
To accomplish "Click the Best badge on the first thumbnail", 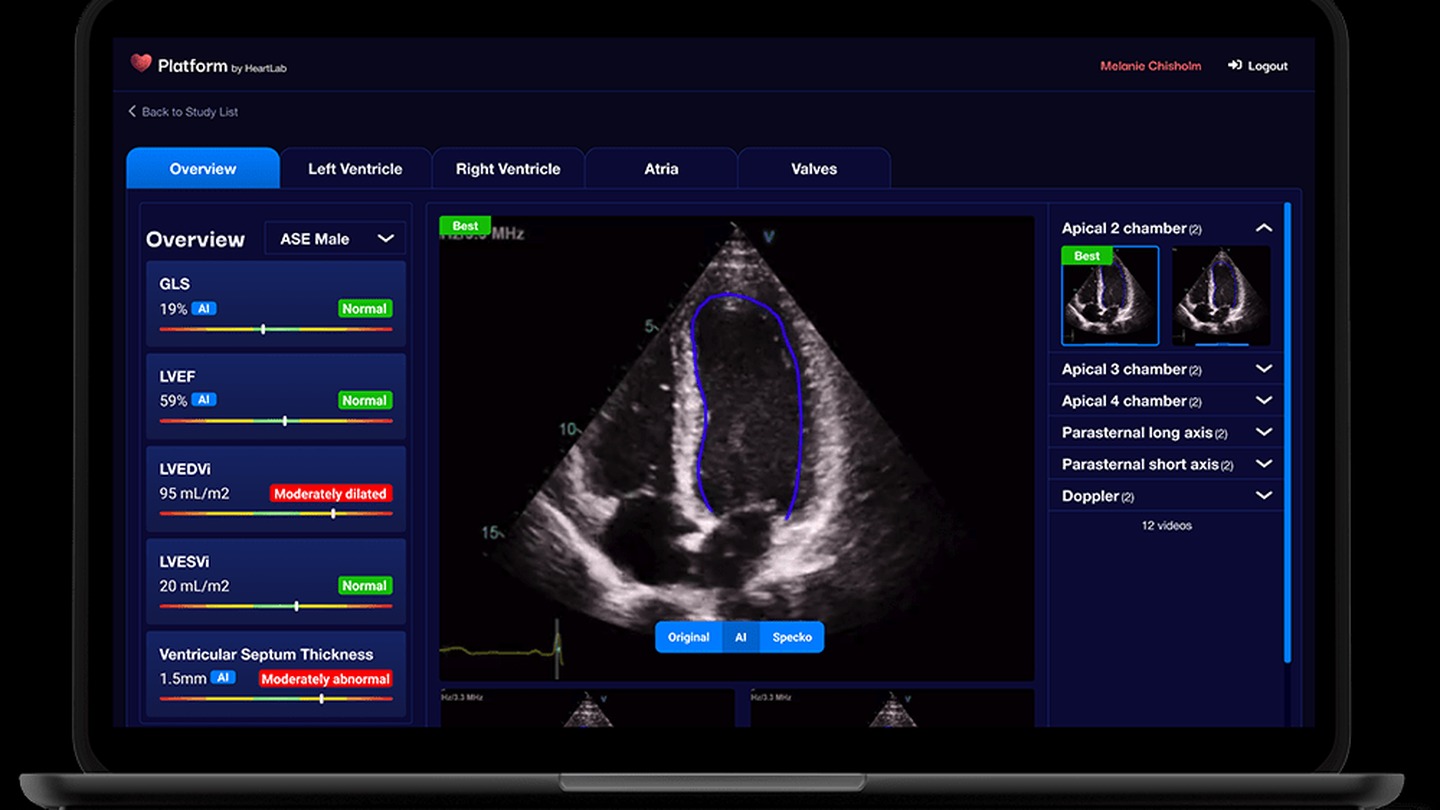I will point(1086,255).
